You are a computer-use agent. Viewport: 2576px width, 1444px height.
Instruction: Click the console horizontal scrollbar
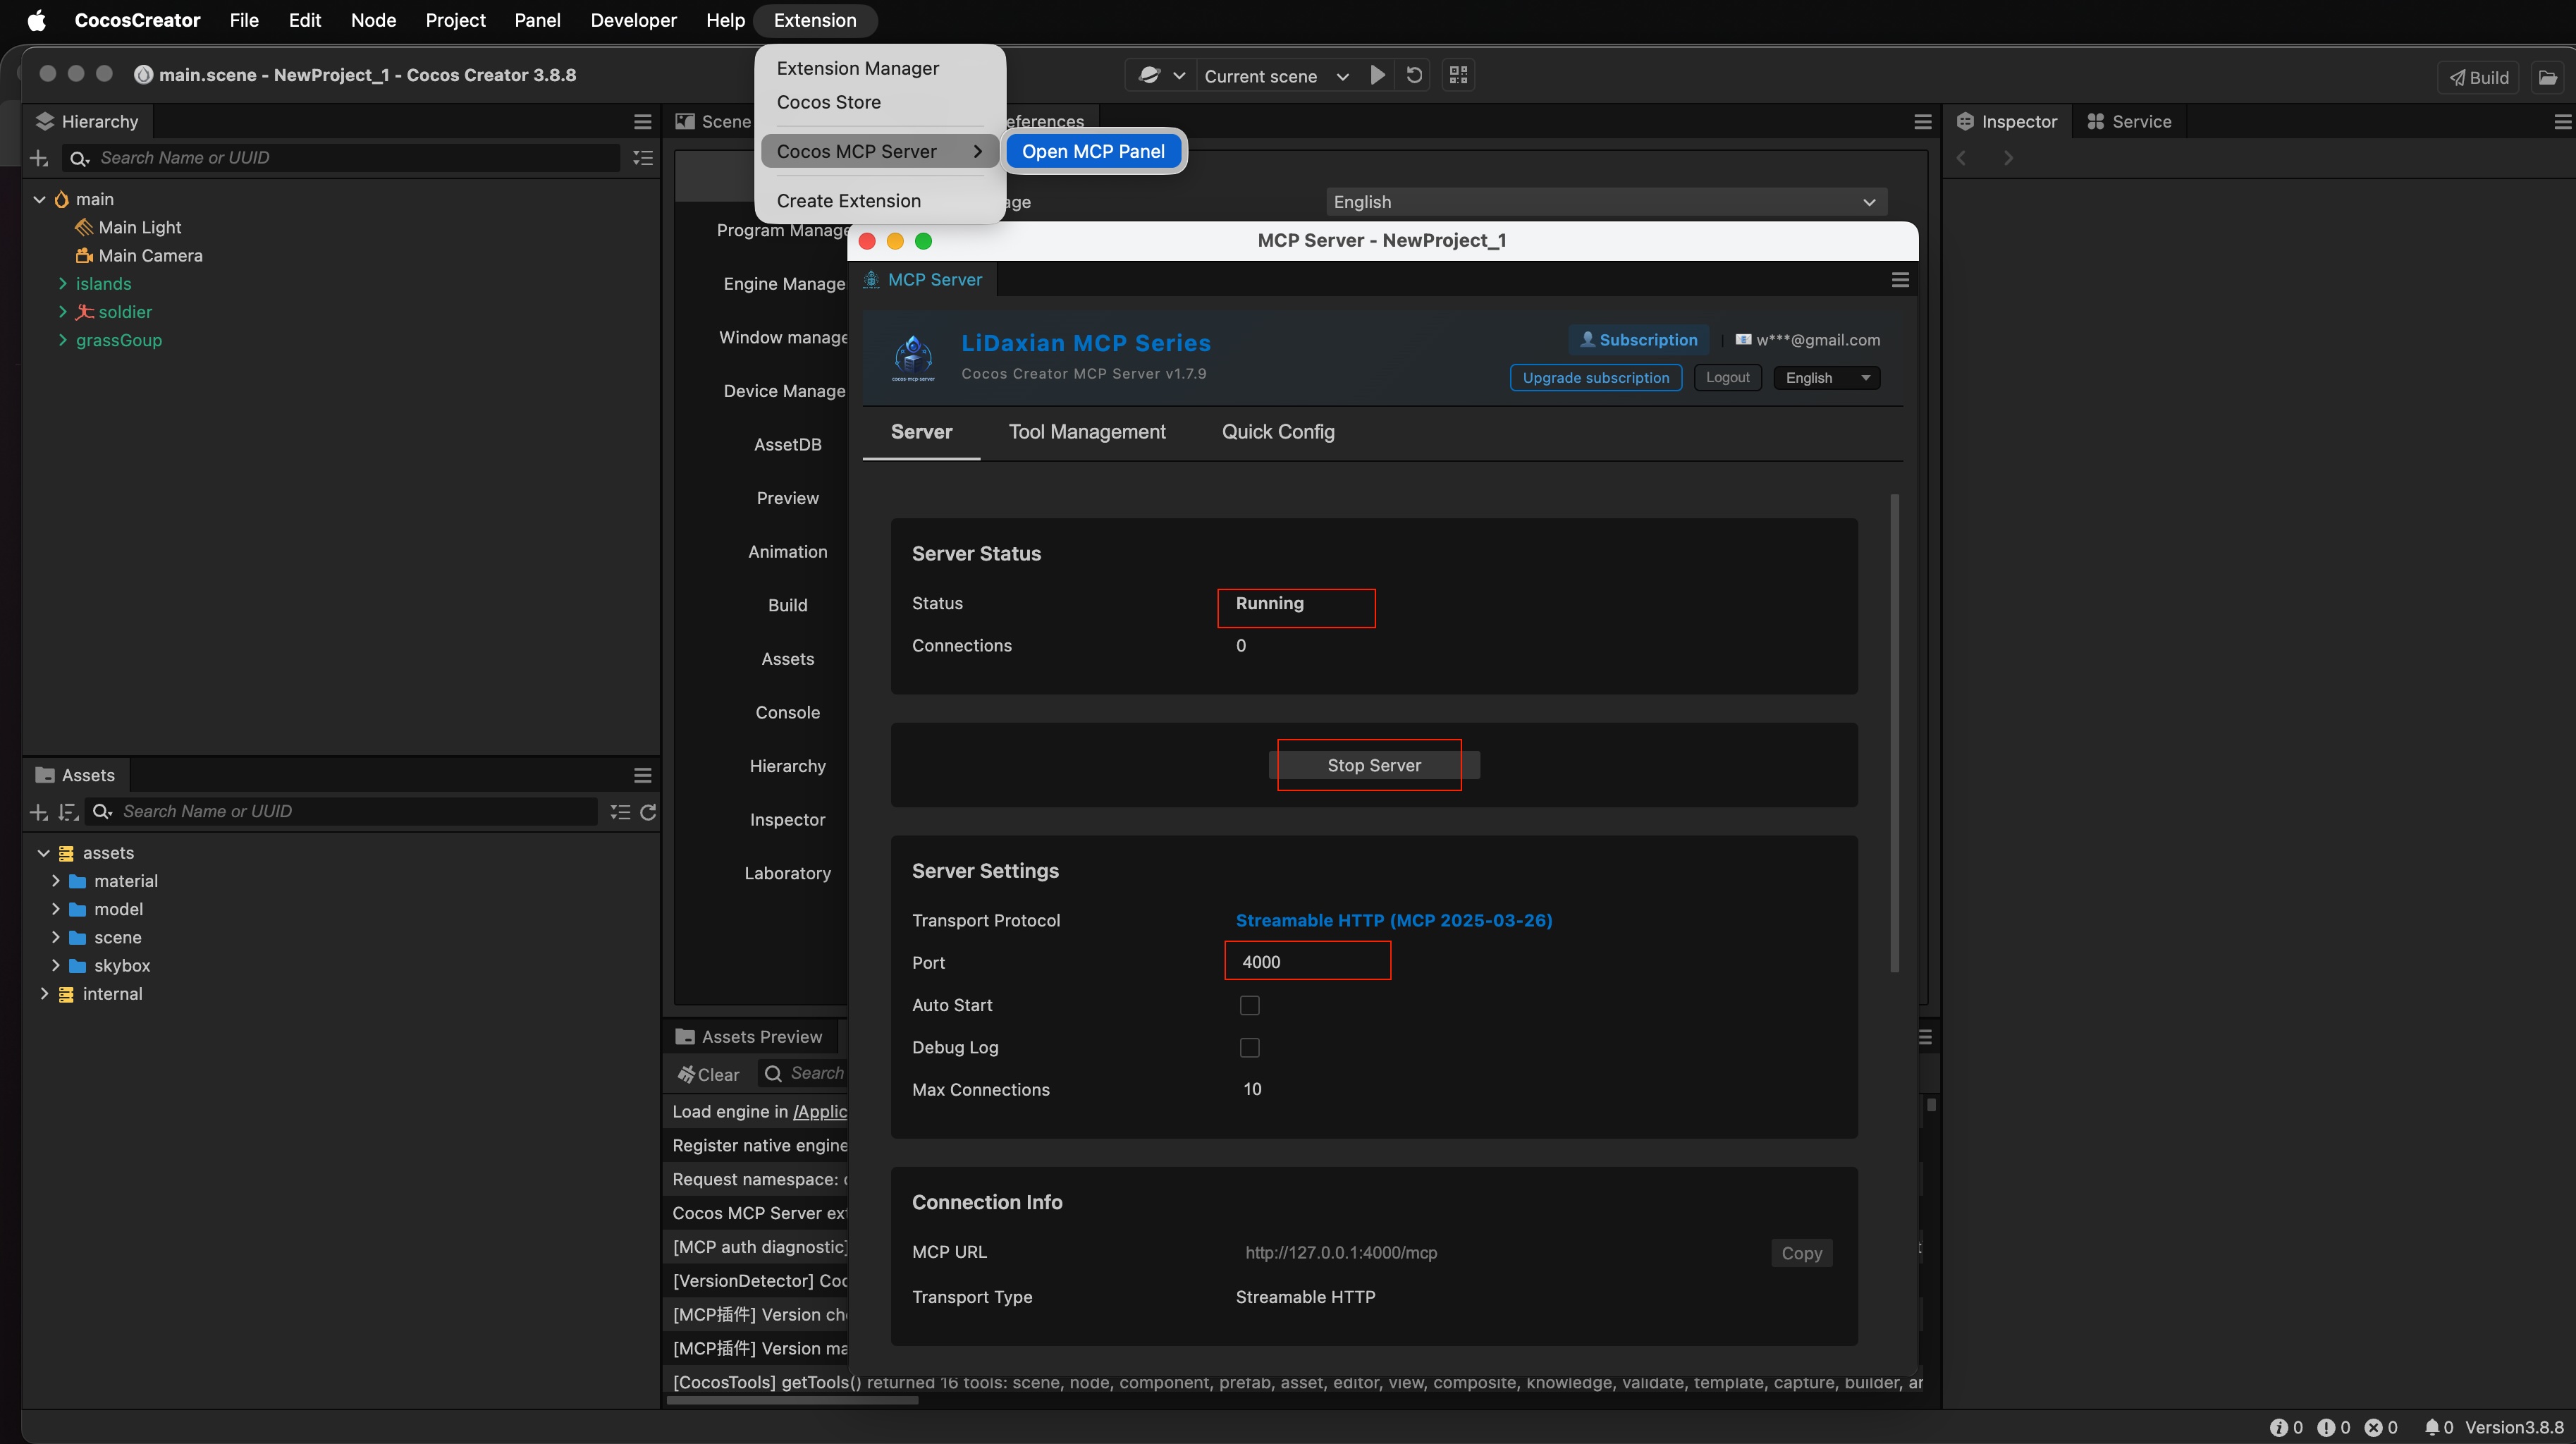792,1400
